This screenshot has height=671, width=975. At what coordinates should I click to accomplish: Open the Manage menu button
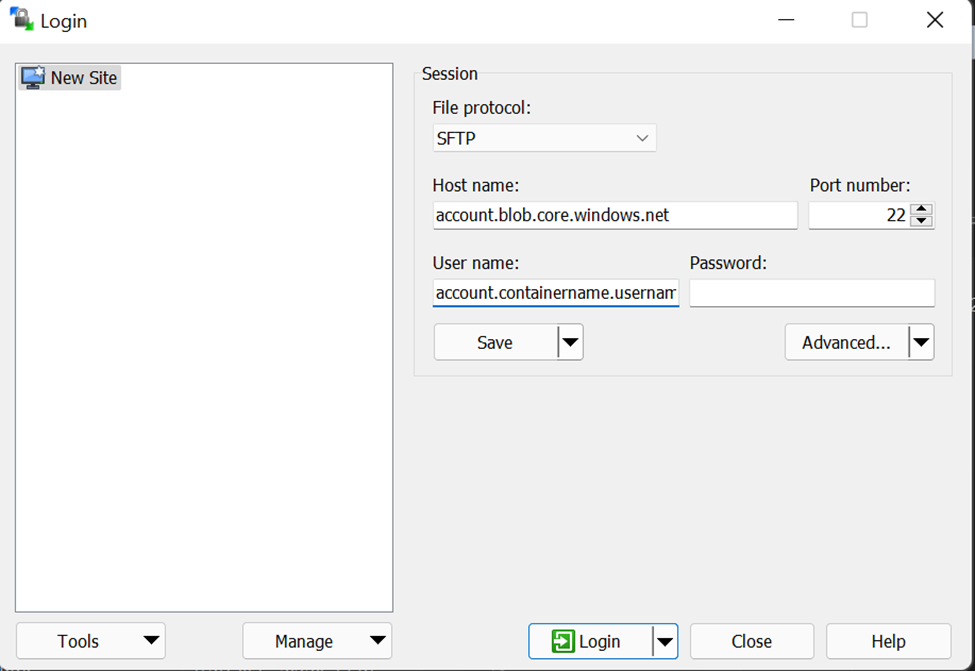[317, 641]
